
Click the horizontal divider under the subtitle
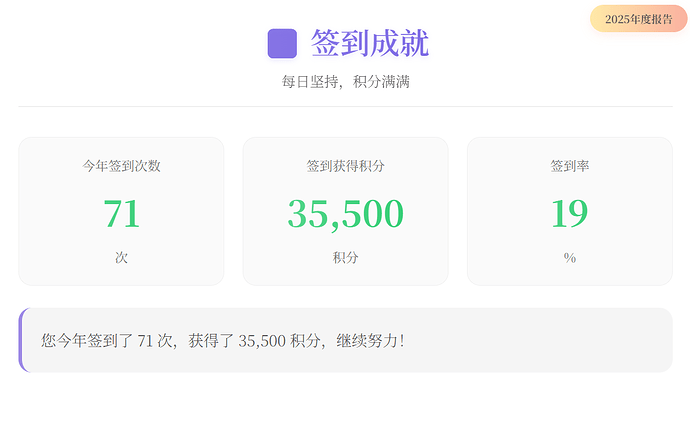(x=345, y=106)
